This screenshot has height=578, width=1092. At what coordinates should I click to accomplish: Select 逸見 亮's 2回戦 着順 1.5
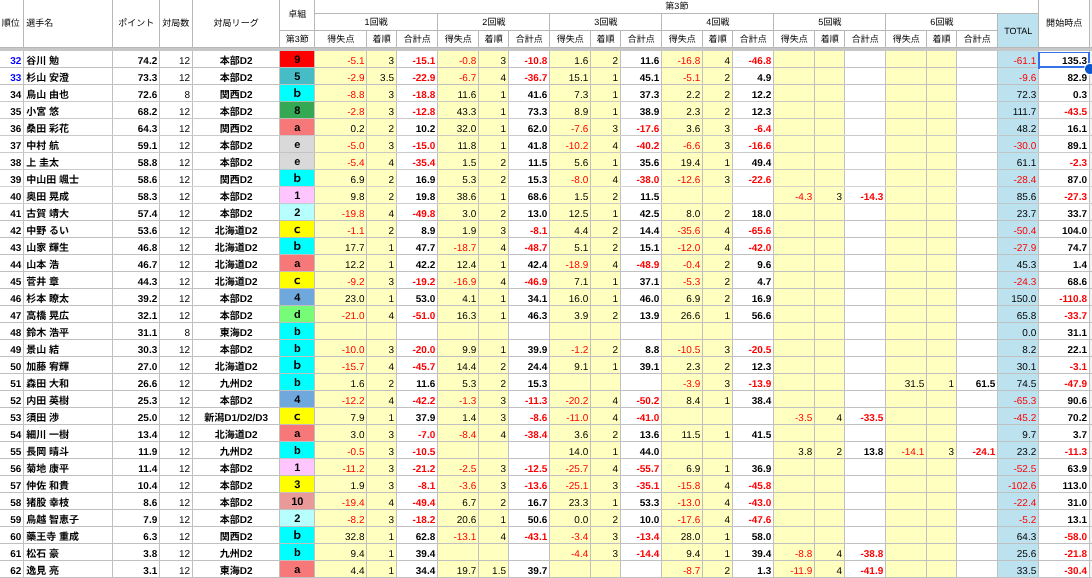pos(499,571)
